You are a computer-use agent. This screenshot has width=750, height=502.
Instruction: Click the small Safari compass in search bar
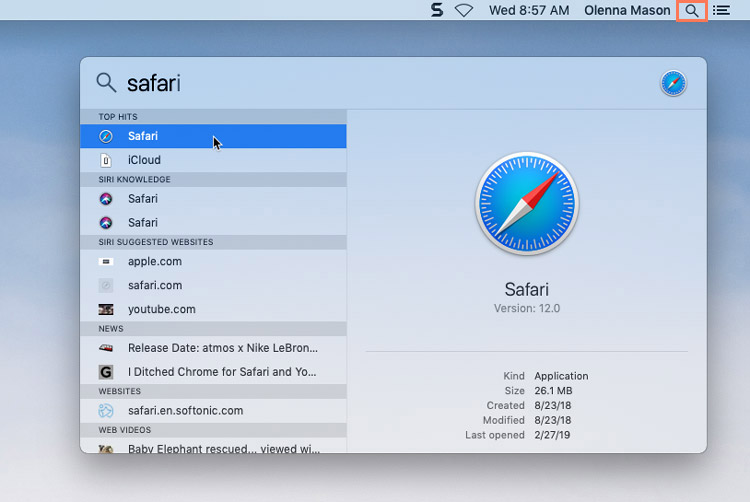click(673, 83)
